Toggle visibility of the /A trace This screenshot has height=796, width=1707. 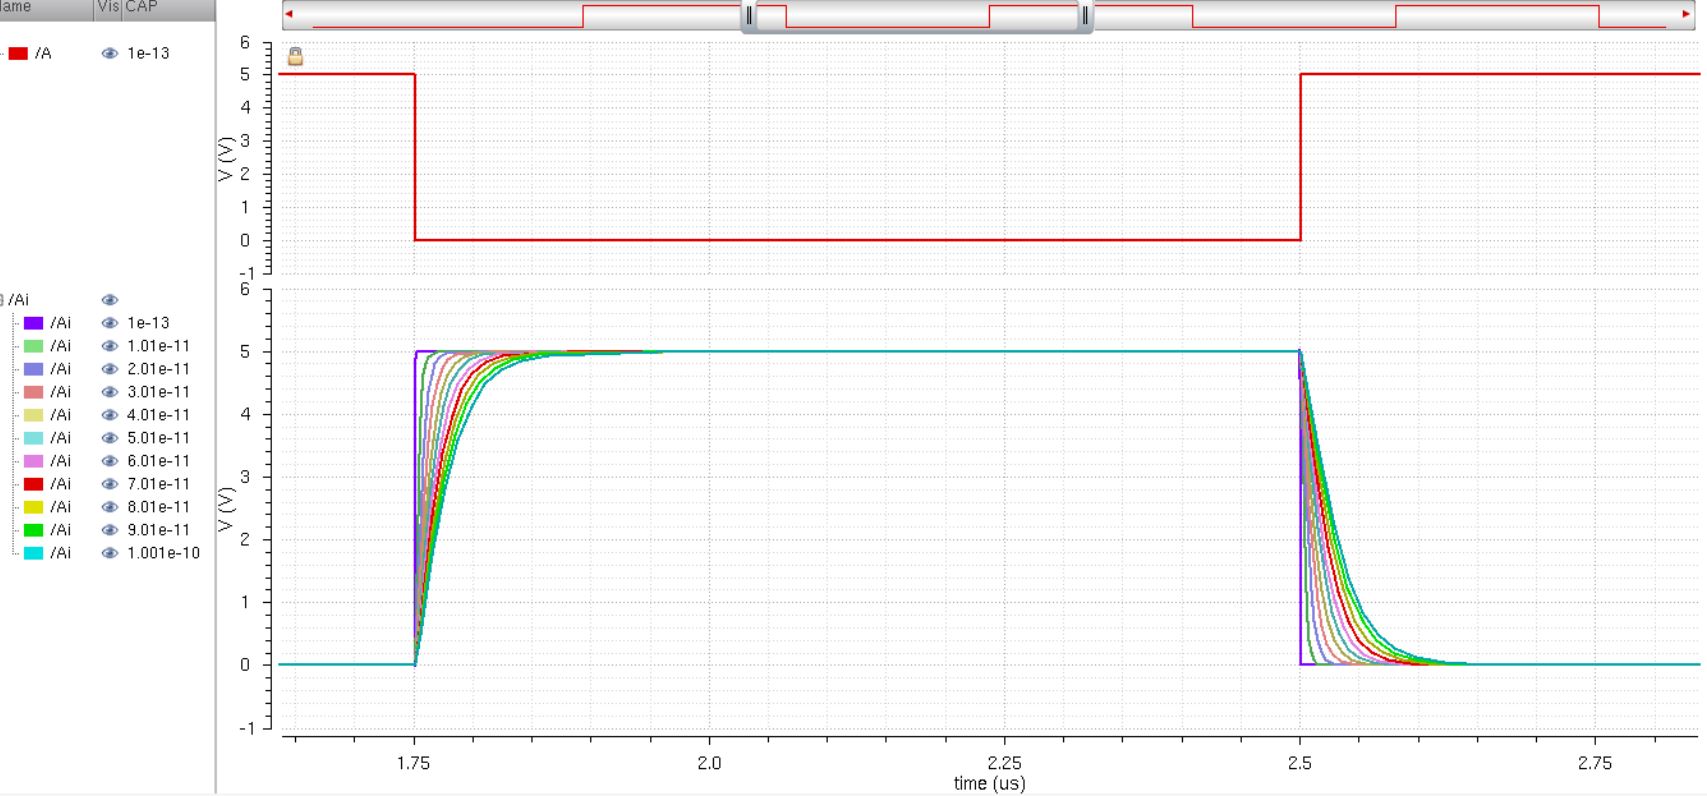tap(109, 54)
